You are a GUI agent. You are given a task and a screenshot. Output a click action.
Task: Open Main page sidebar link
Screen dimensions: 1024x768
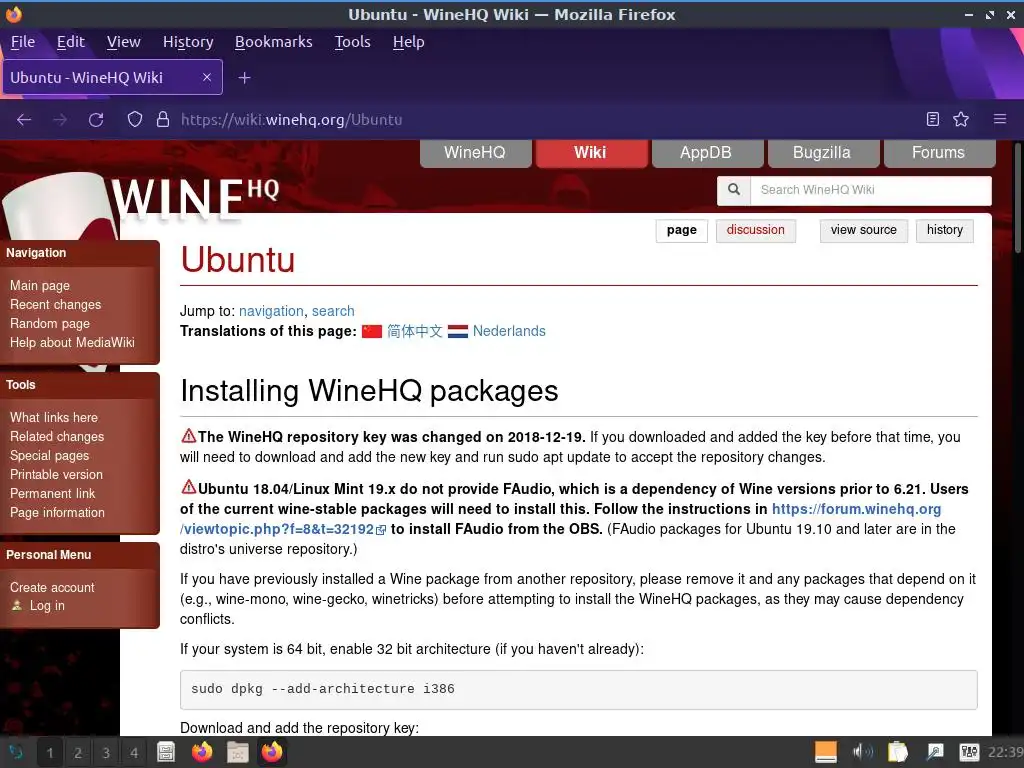(x=40, y=285)
